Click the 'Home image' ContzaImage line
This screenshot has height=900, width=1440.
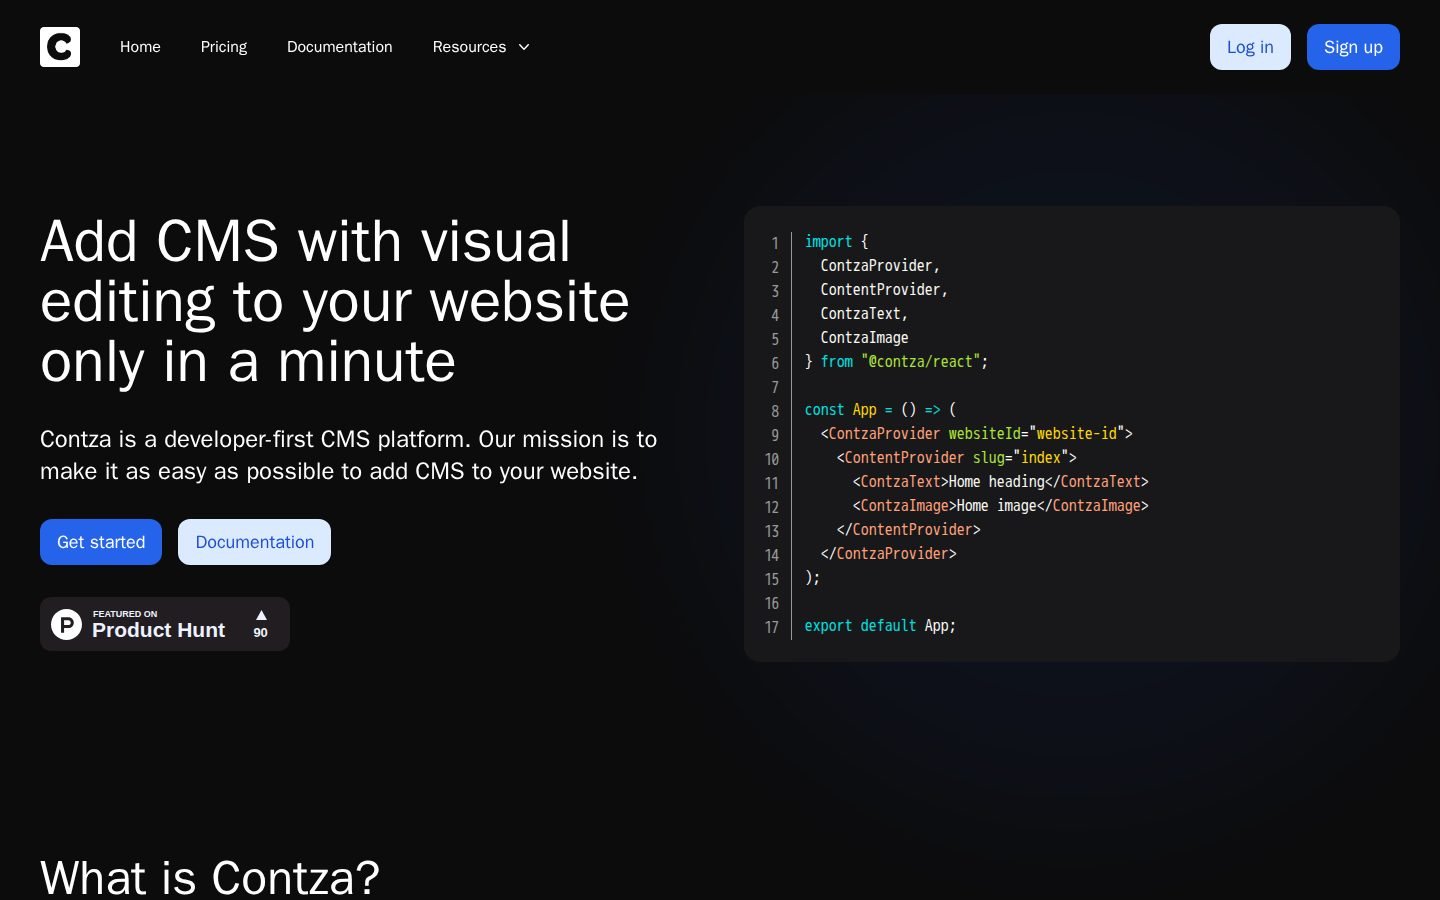1001,505
